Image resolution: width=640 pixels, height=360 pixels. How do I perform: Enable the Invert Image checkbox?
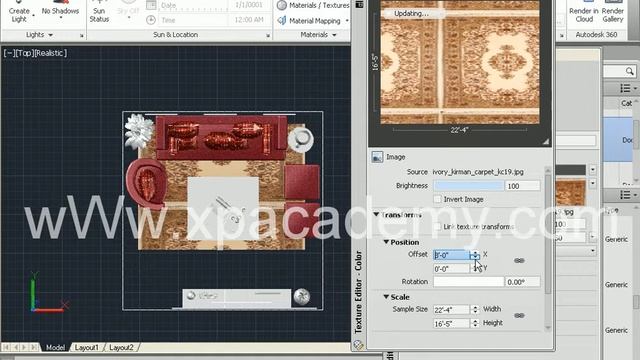point(438,199)
